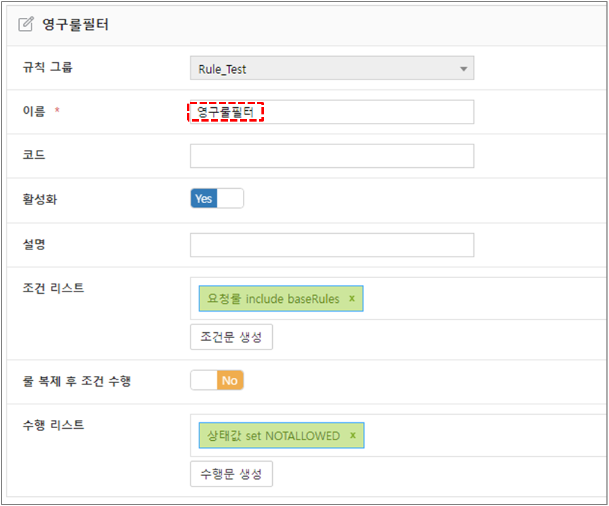Click the 수행 리스트 label

coord(53,424)
